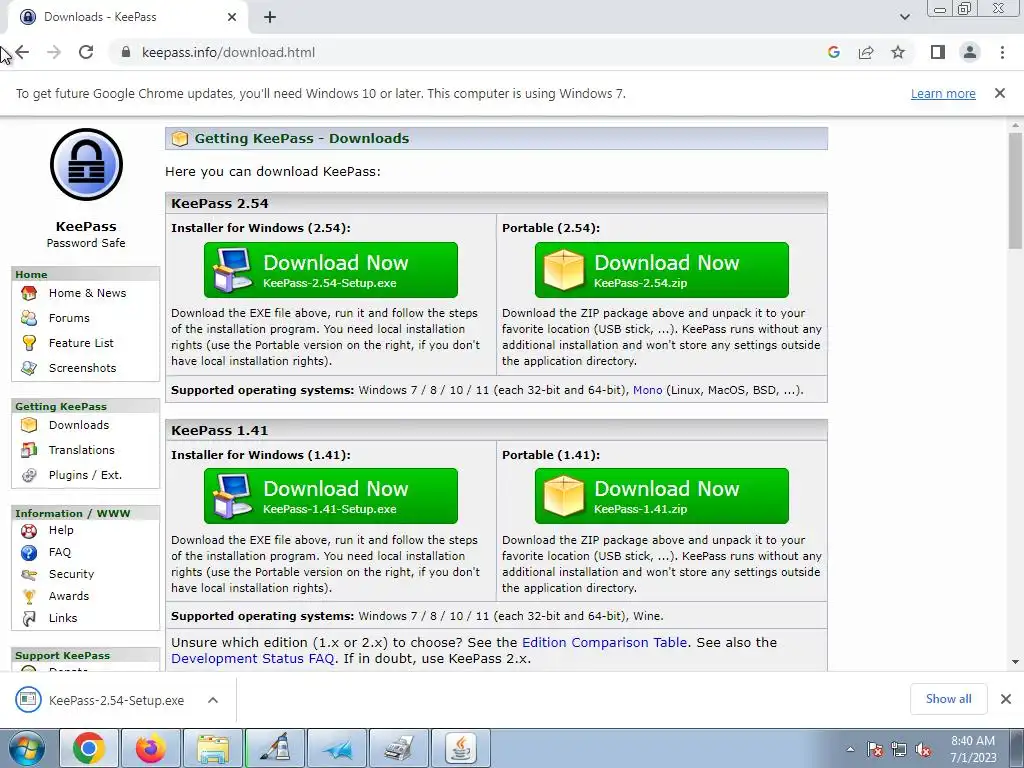The image size is (1024, 768).
Task: Reload the page with refresh icon
Action: click(x=86, y=52)
